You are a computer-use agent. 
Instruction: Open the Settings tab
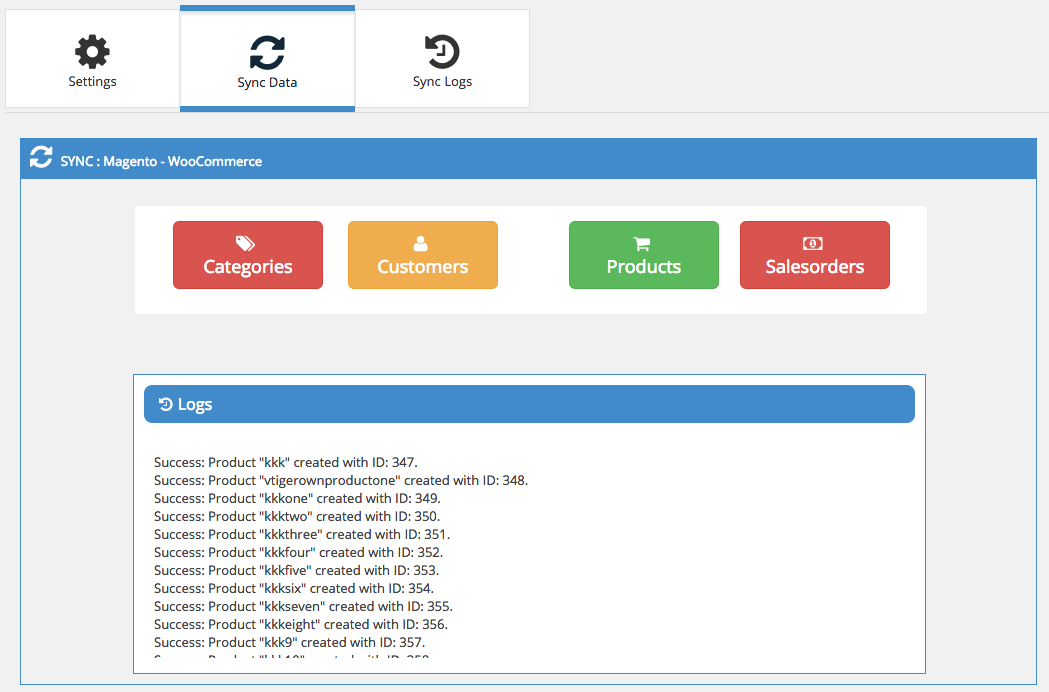tap(92, 58)
